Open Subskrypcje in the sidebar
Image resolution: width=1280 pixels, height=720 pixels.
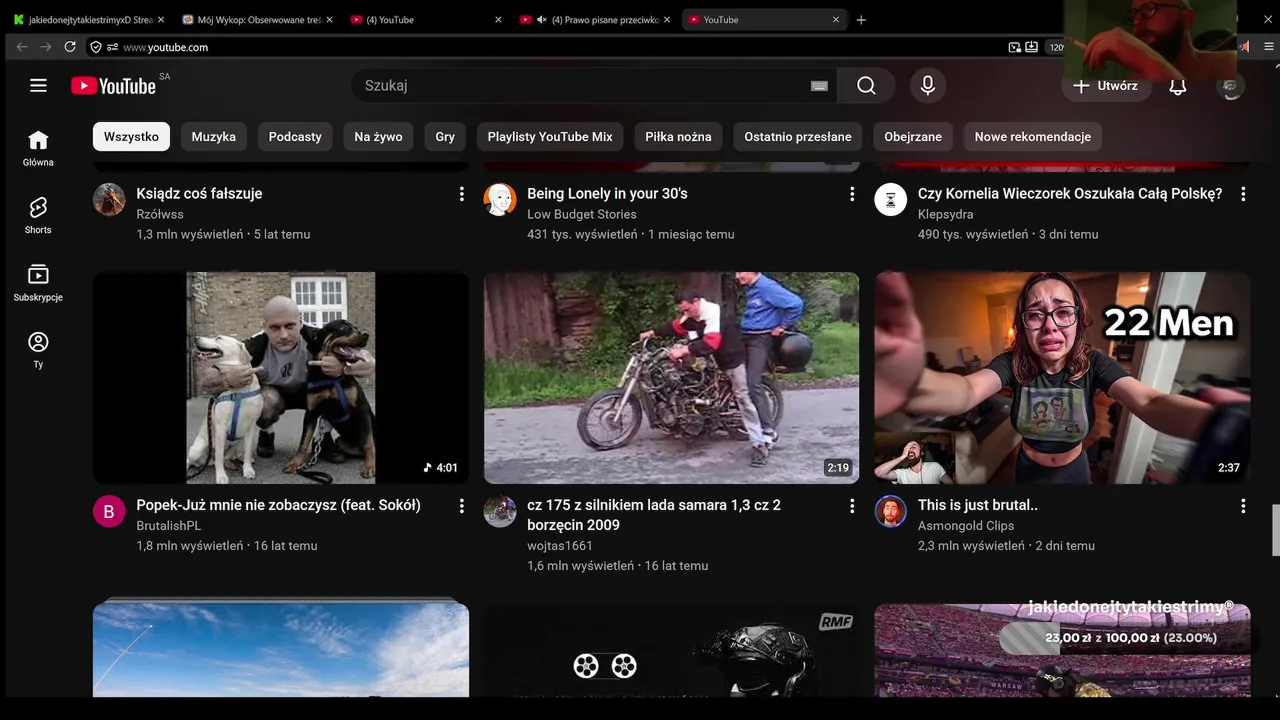(x=38, y=282)
